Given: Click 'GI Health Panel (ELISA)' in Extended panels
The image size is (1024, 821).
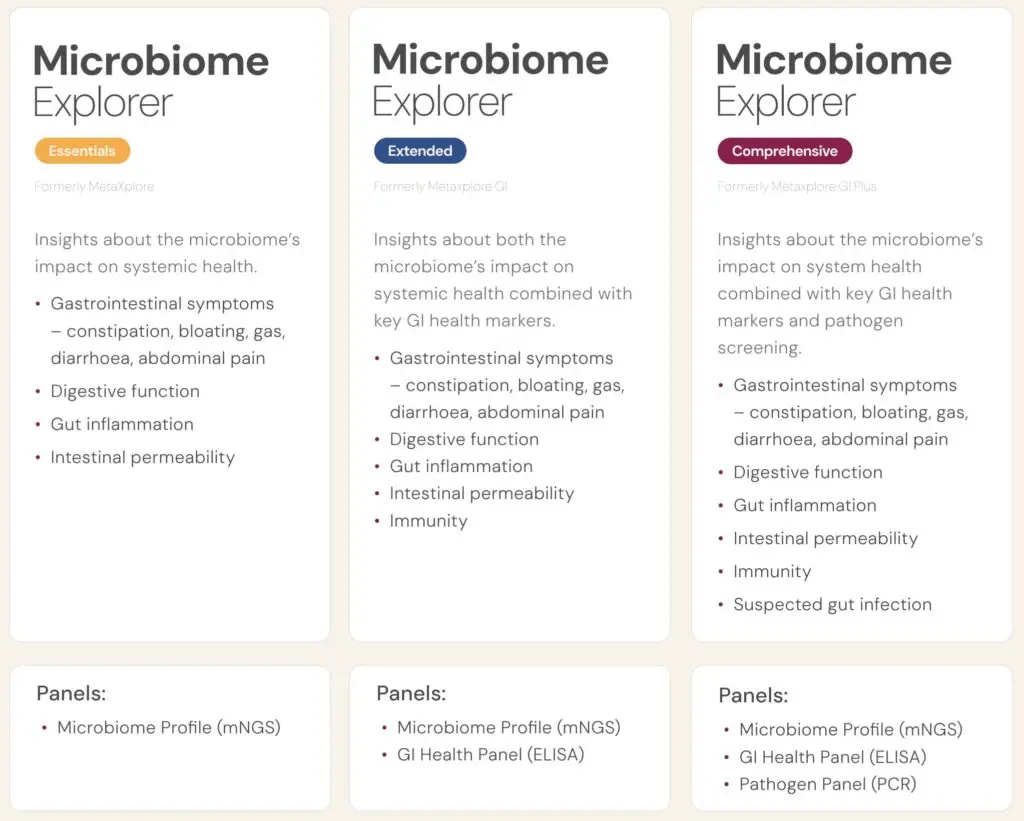Looking at the screenshot, I should 490,755.
